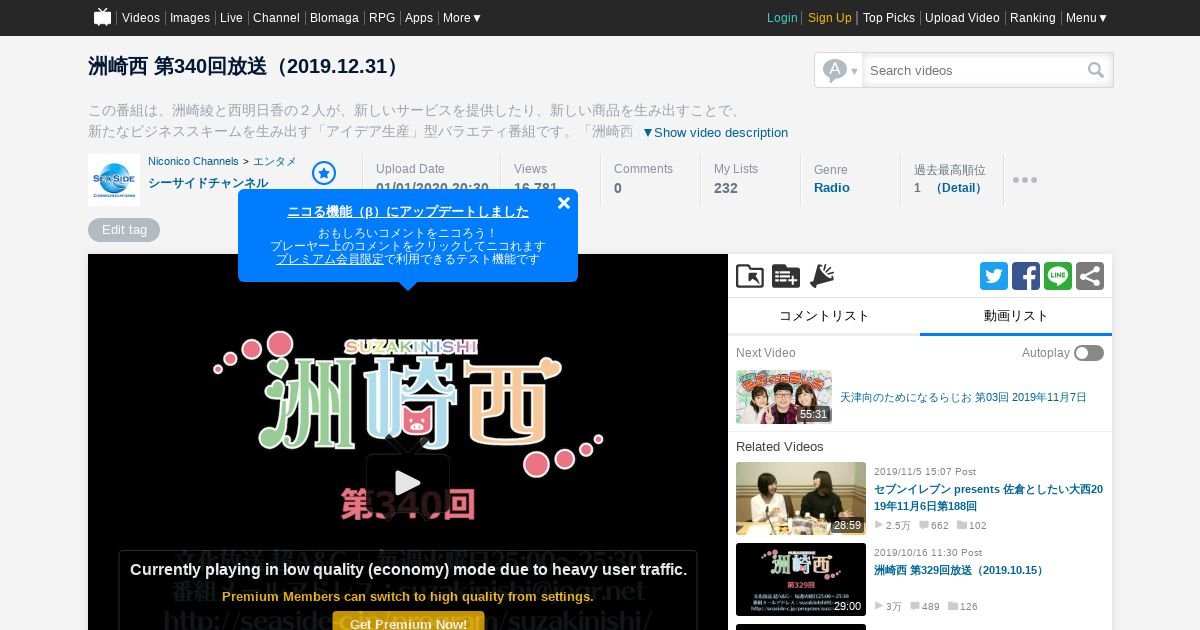Click the Sign Up link
Image resolution: width=1200 pixels, height=630 pixels.
click(x=830, y=18)
